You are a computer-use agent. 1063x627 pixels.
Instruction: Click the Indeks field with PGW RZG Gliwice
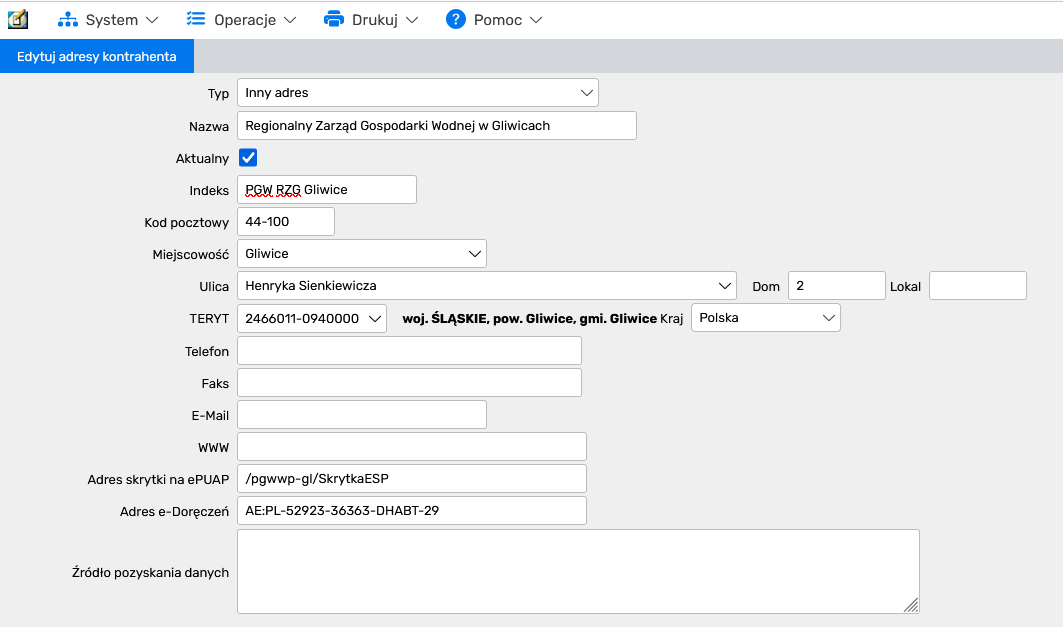[x=327, y=190]
